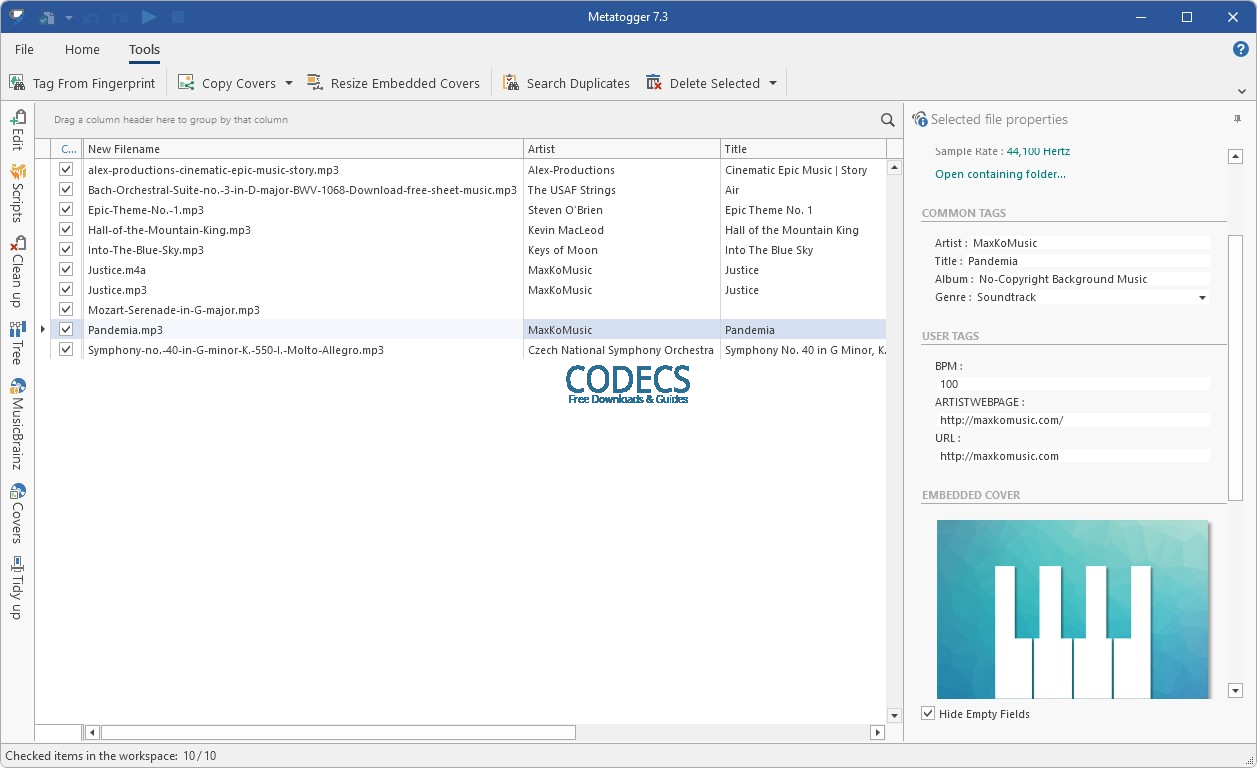This screenshot has width=1257, height=768.
Task: Switch to the Home tab
Action: point(82,49)
